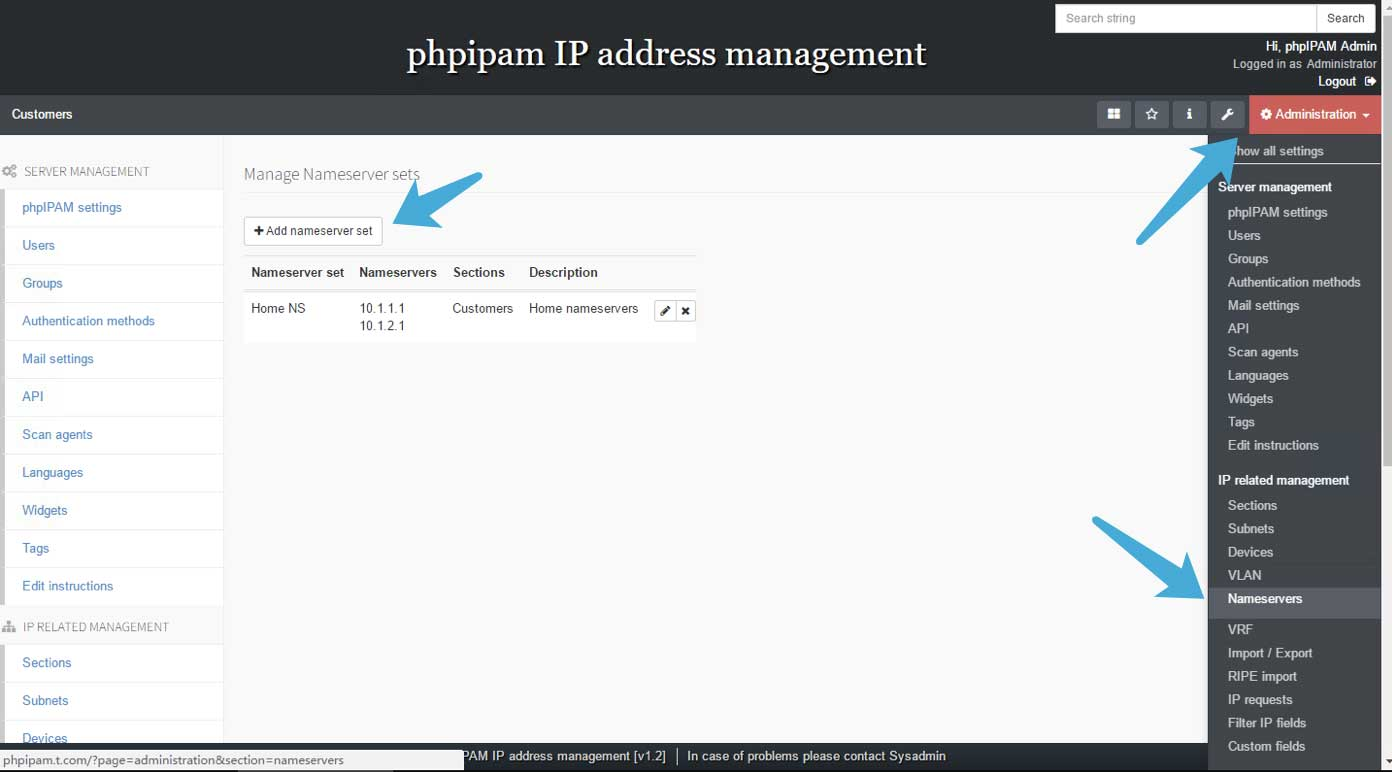The height and width of the screenshot is (772, 1392).
Task: Open Tags in left sidebar
Action: (36, 548)
